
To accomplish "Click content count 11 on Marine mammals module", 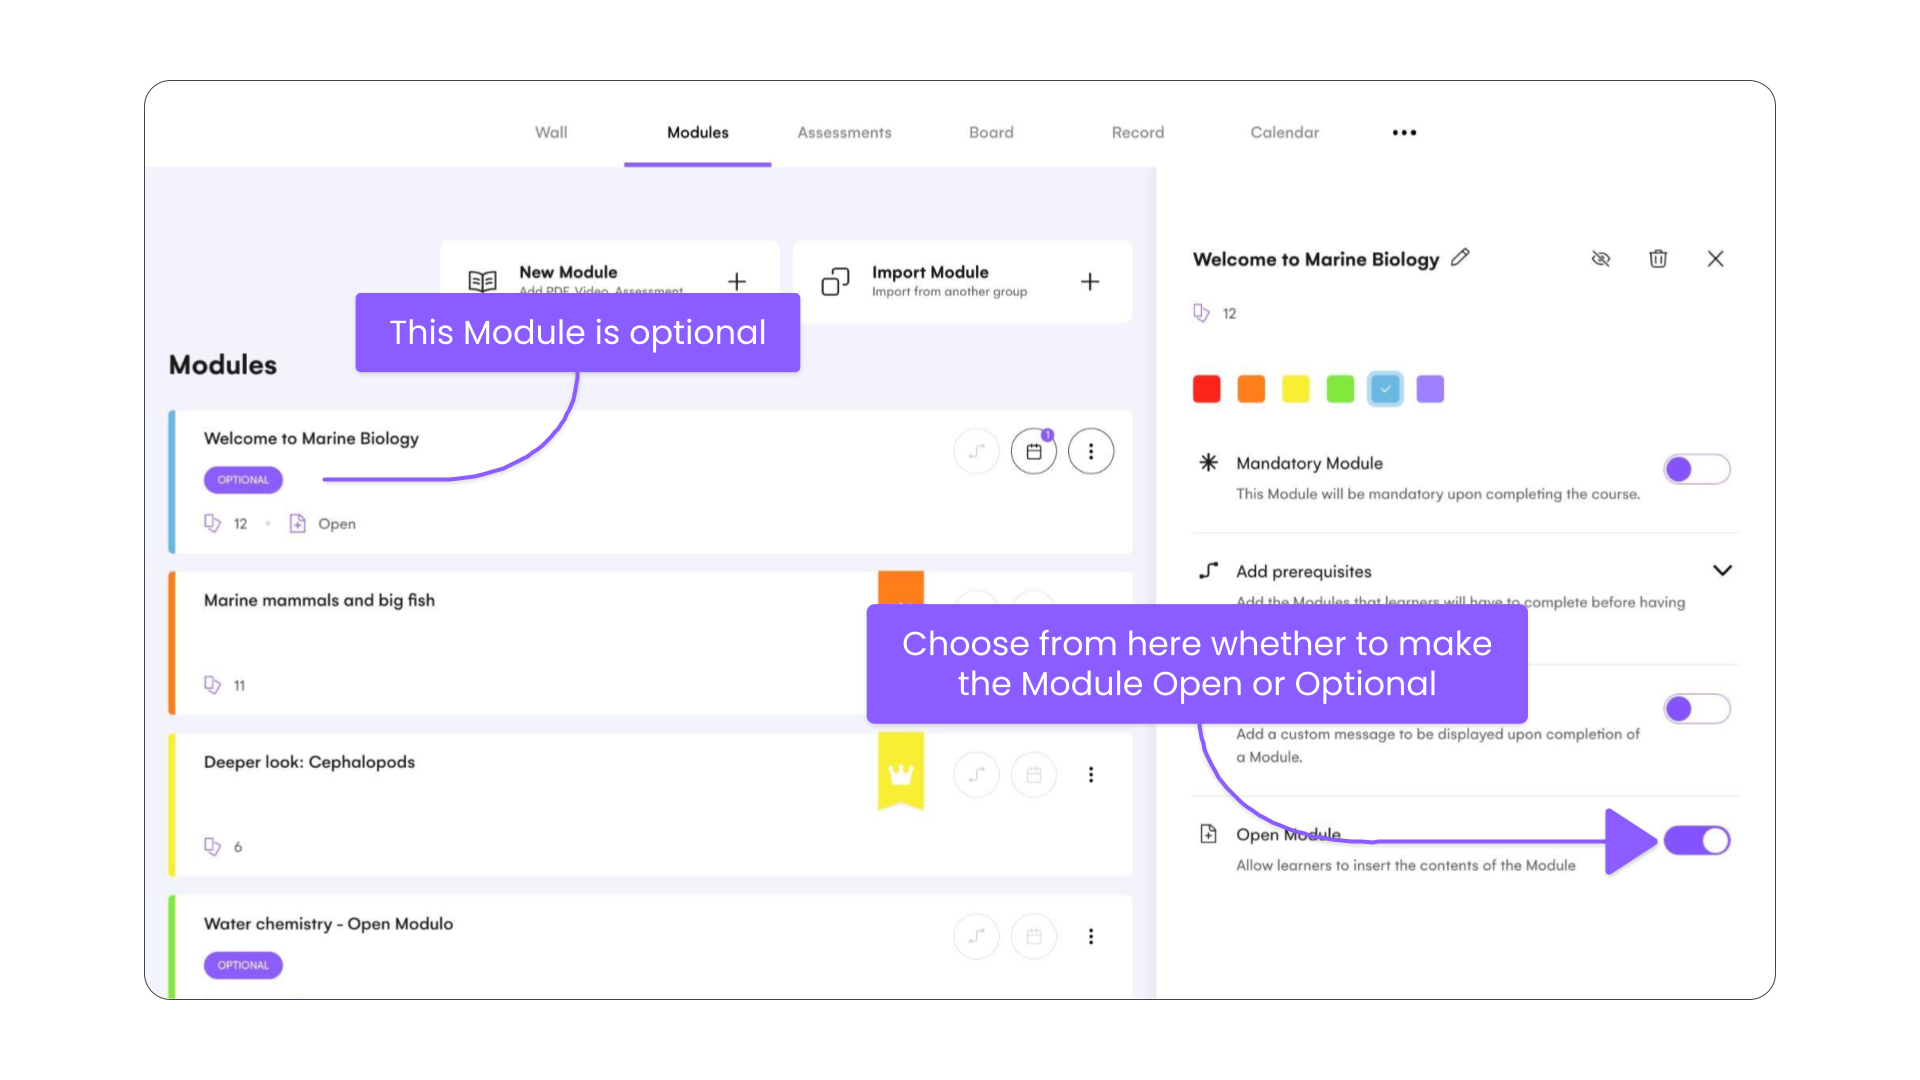I will pyautogui.click(x=239, y=686).
